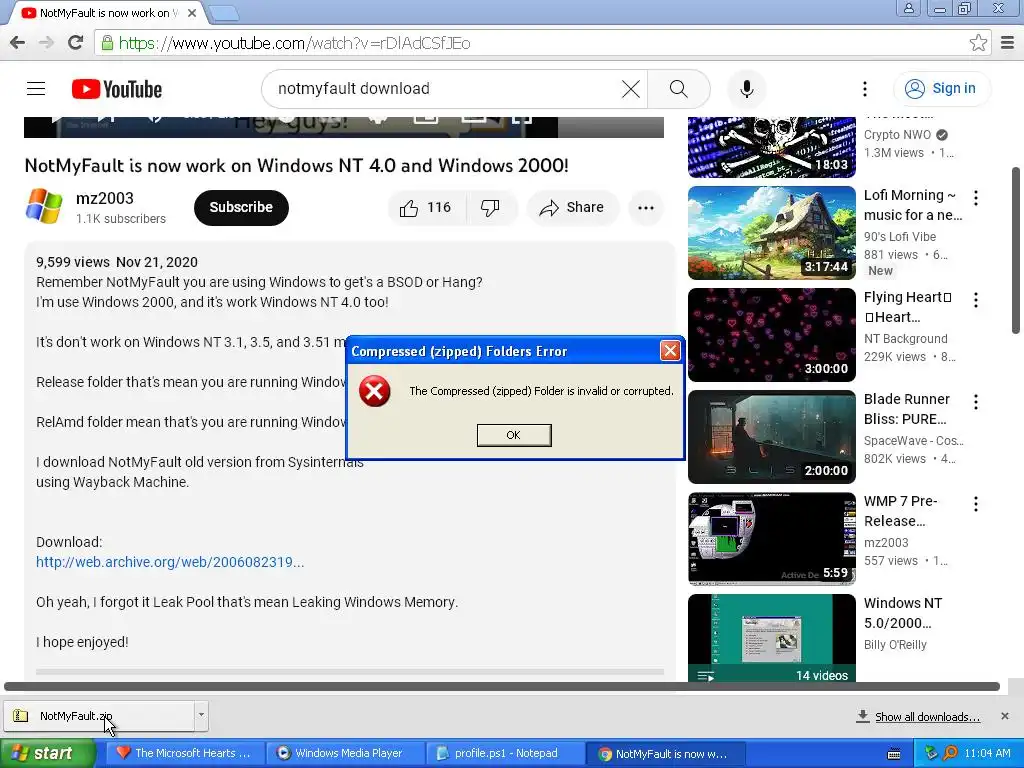
Task: Click the Lofi Morning video title
Action: coord(913,205)
